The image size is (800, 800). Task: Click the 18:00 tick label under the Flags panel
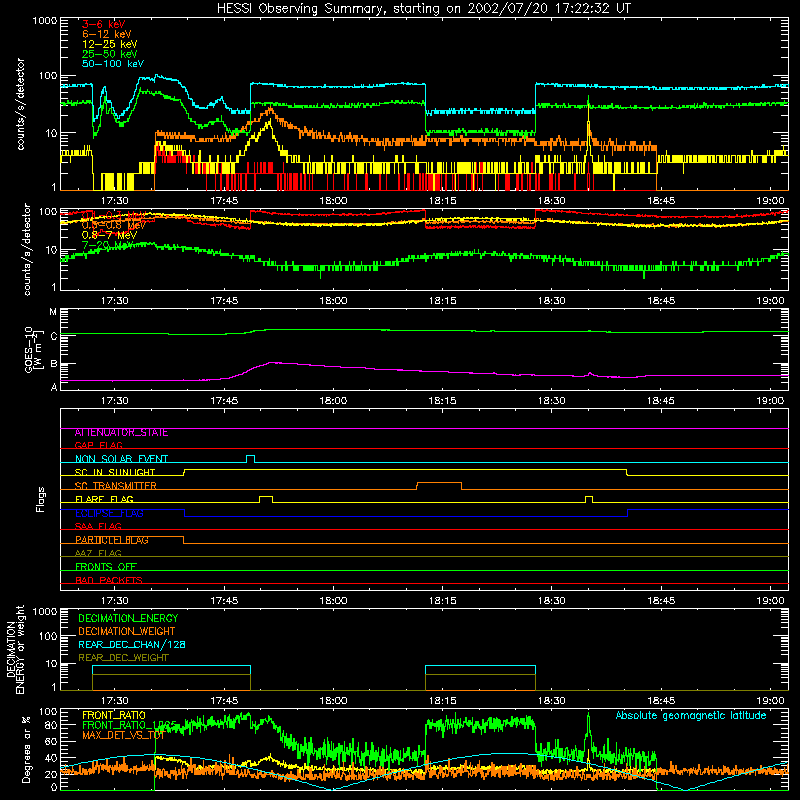tap(334, 601)
